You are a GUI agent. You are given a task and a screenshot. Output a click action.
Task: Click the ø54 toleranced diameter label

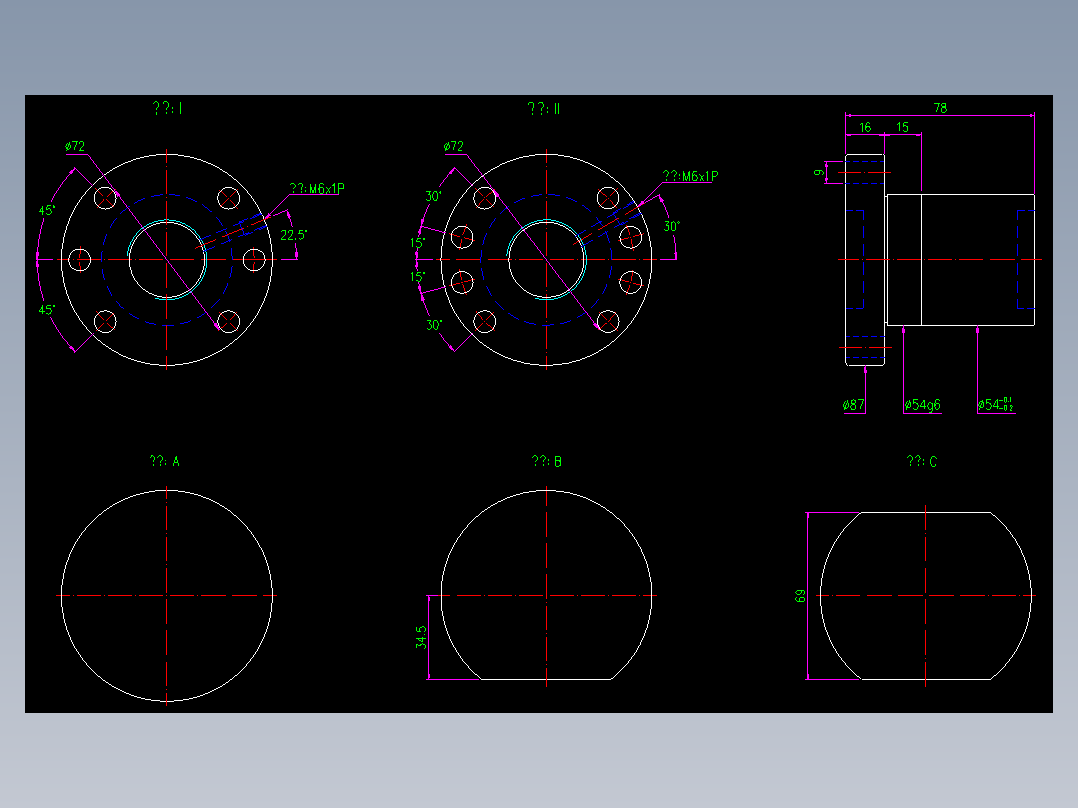coord(996,404)
